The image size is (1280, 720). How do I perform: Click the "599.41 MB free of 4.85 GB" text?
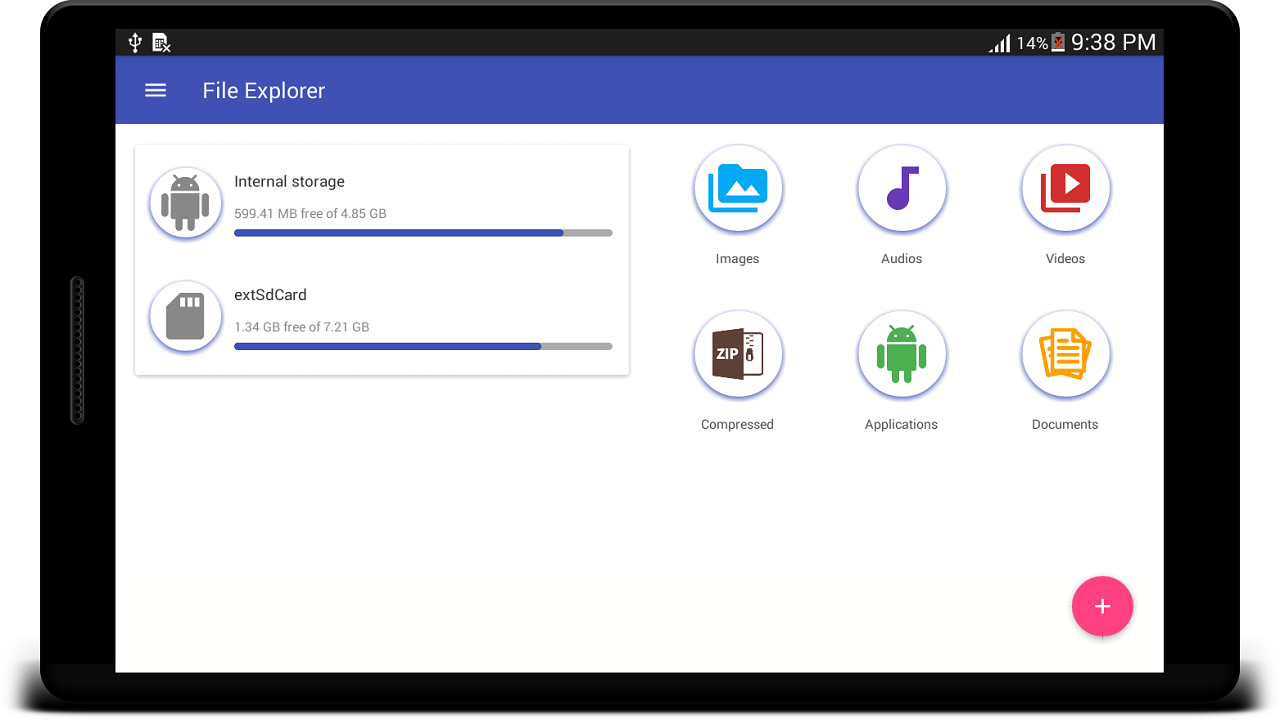pyautogui.click(x=310, y=213)
